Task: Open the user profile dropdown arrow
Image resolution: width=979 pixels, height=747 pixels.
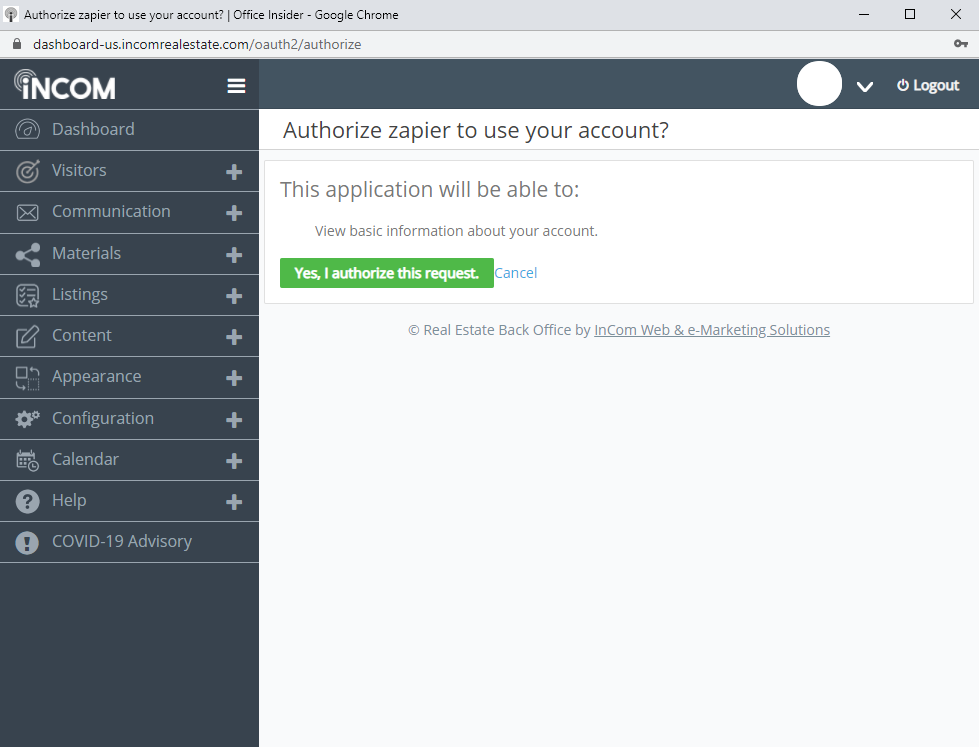Action: tap(865, 87)
